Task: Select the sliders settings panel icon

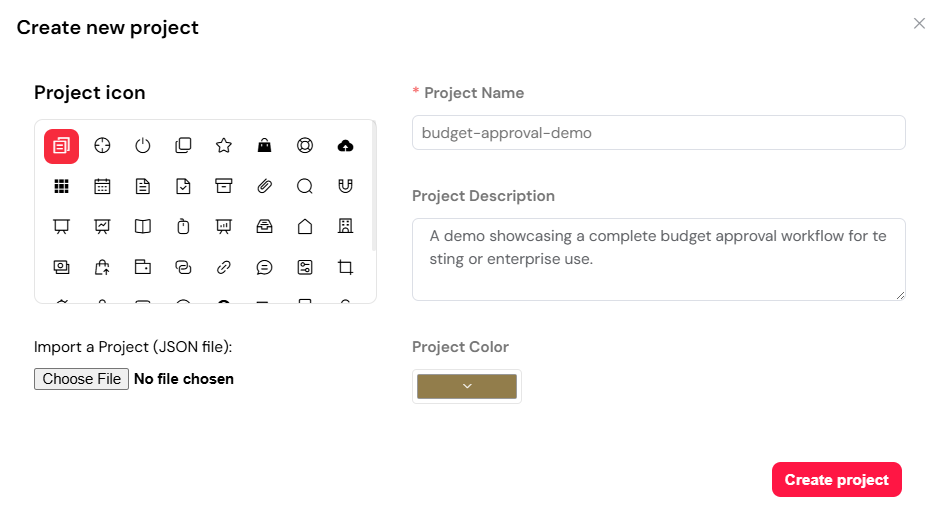Action: coord(305,267)
